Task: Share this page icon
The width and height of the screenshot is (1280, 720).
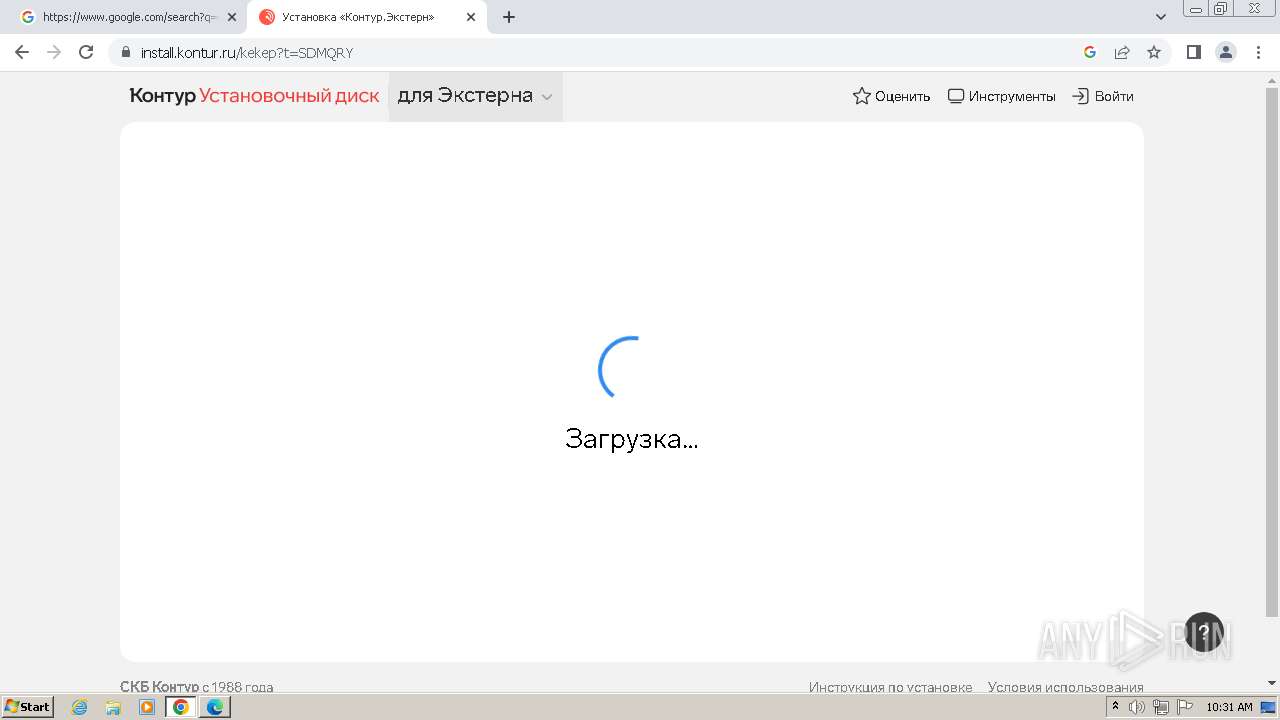Action: (x=1122, y=52)
